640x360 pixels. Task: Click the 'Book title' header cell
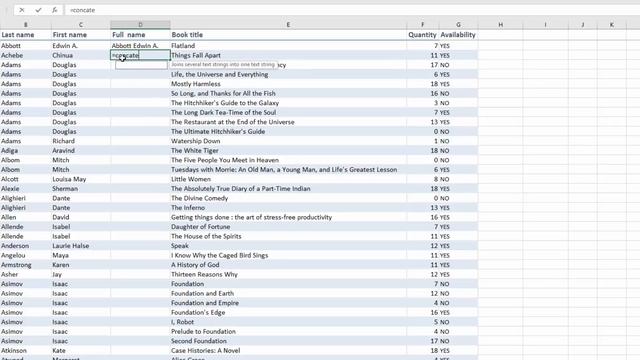(288, 35)
